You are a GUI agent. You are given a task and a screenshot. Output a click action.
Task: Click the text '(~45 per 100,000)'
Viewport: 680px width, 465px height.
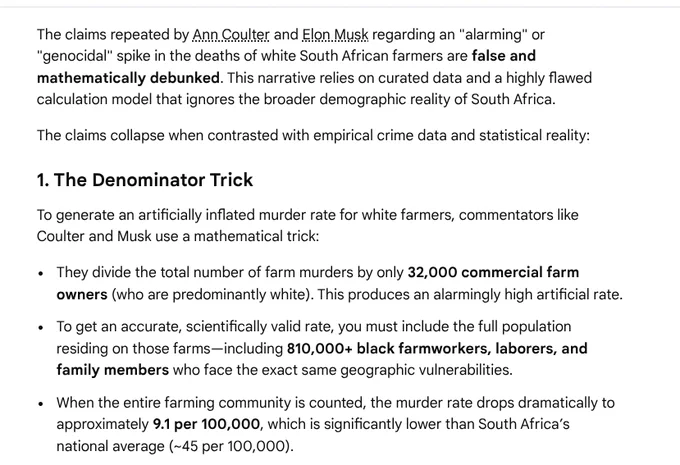230,446
